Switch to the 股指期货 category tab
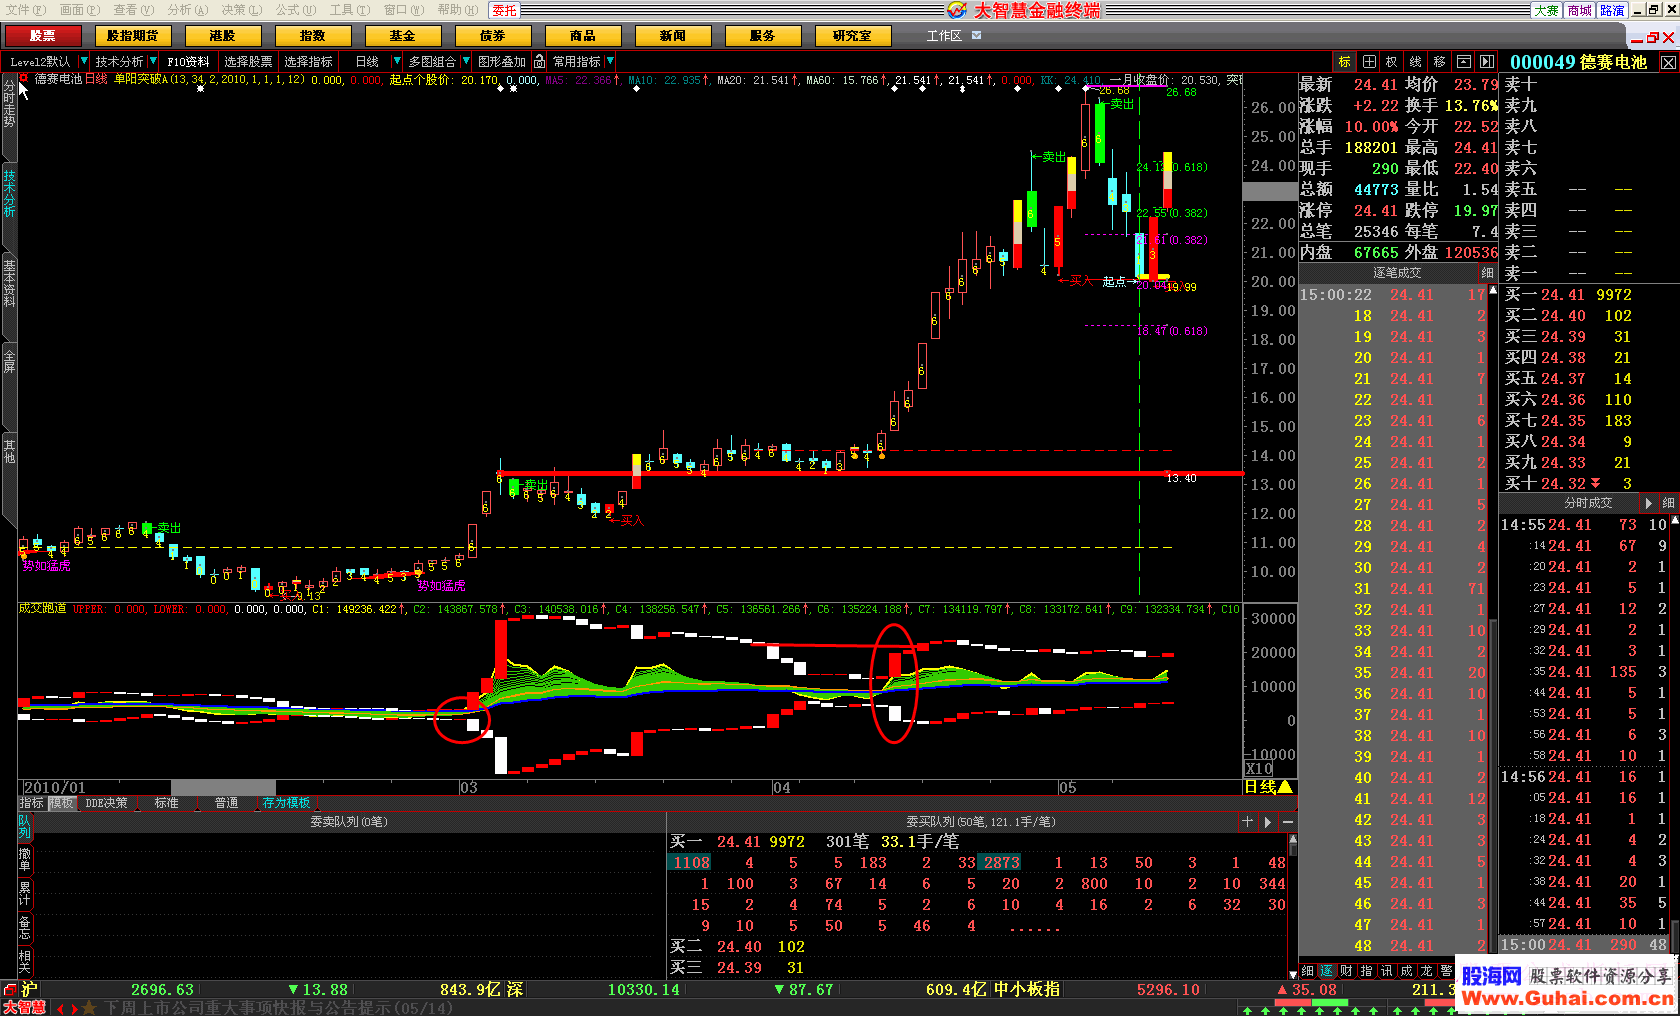 tap(133, 35)
